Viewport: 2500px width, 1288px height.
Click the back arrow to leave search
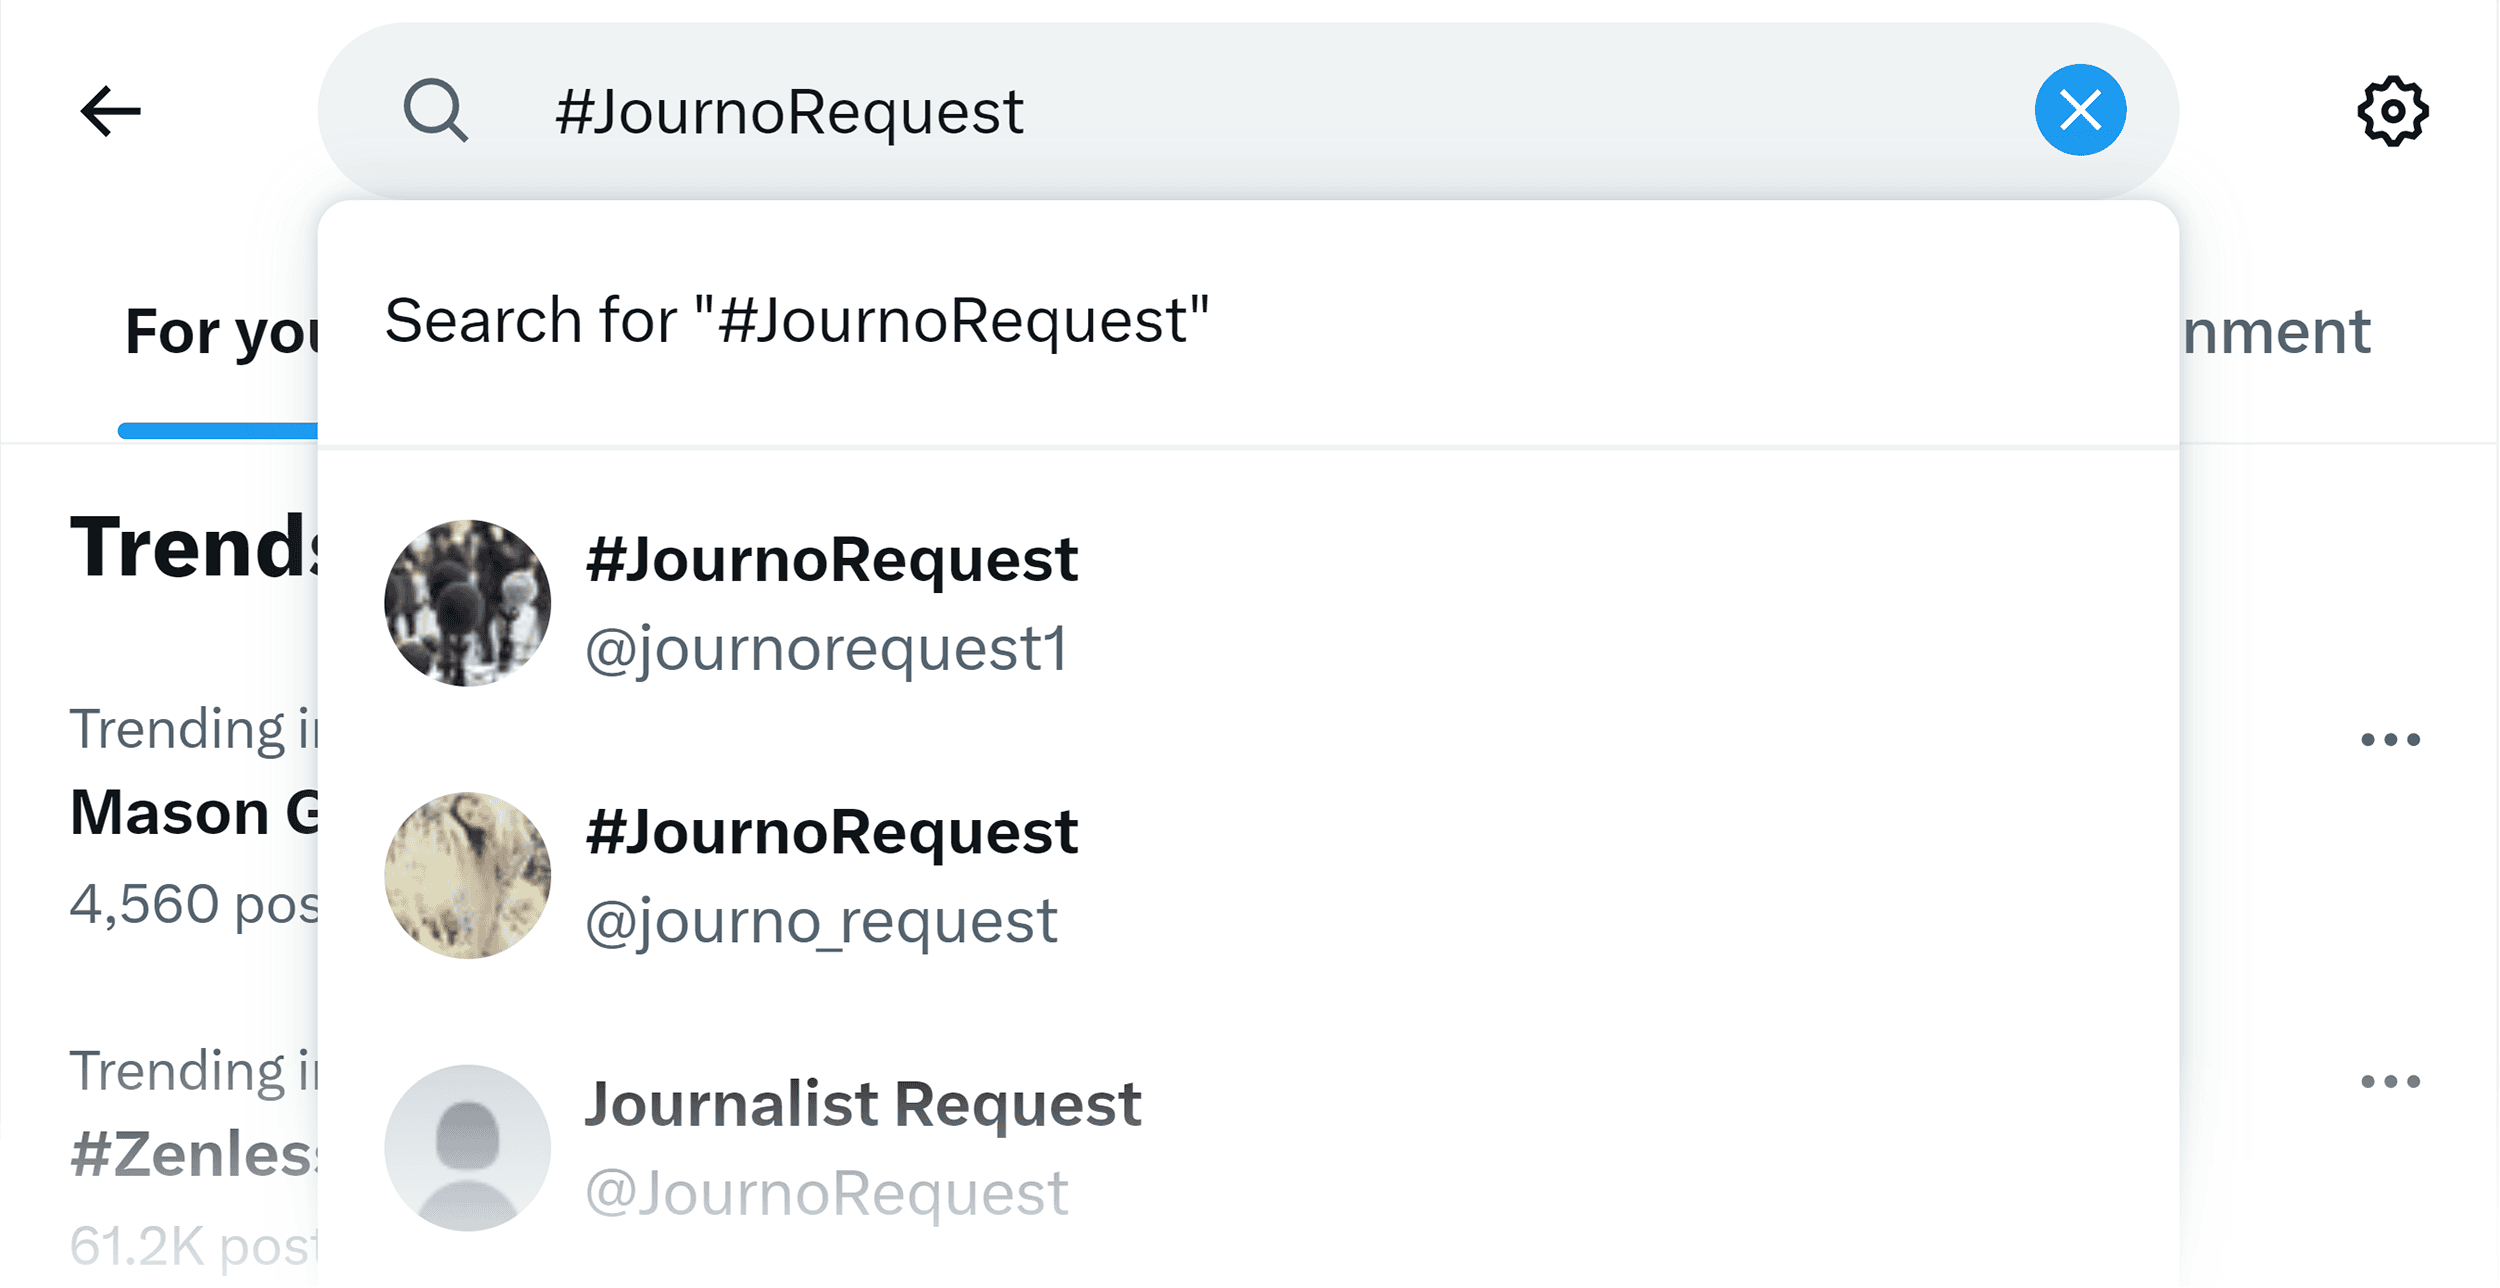(110, 110)
